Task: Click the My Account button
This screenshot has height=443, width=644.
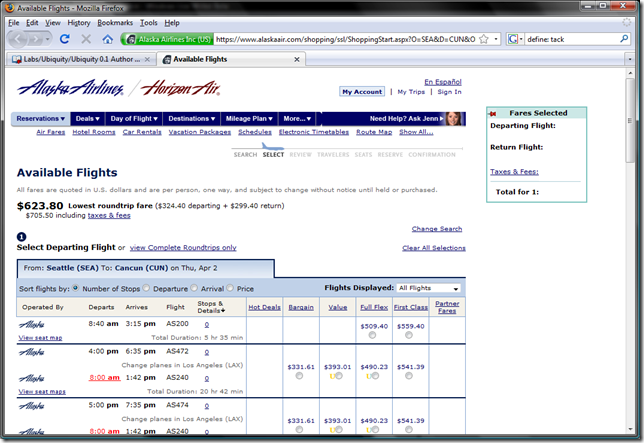Action: [x=362, y=92]
